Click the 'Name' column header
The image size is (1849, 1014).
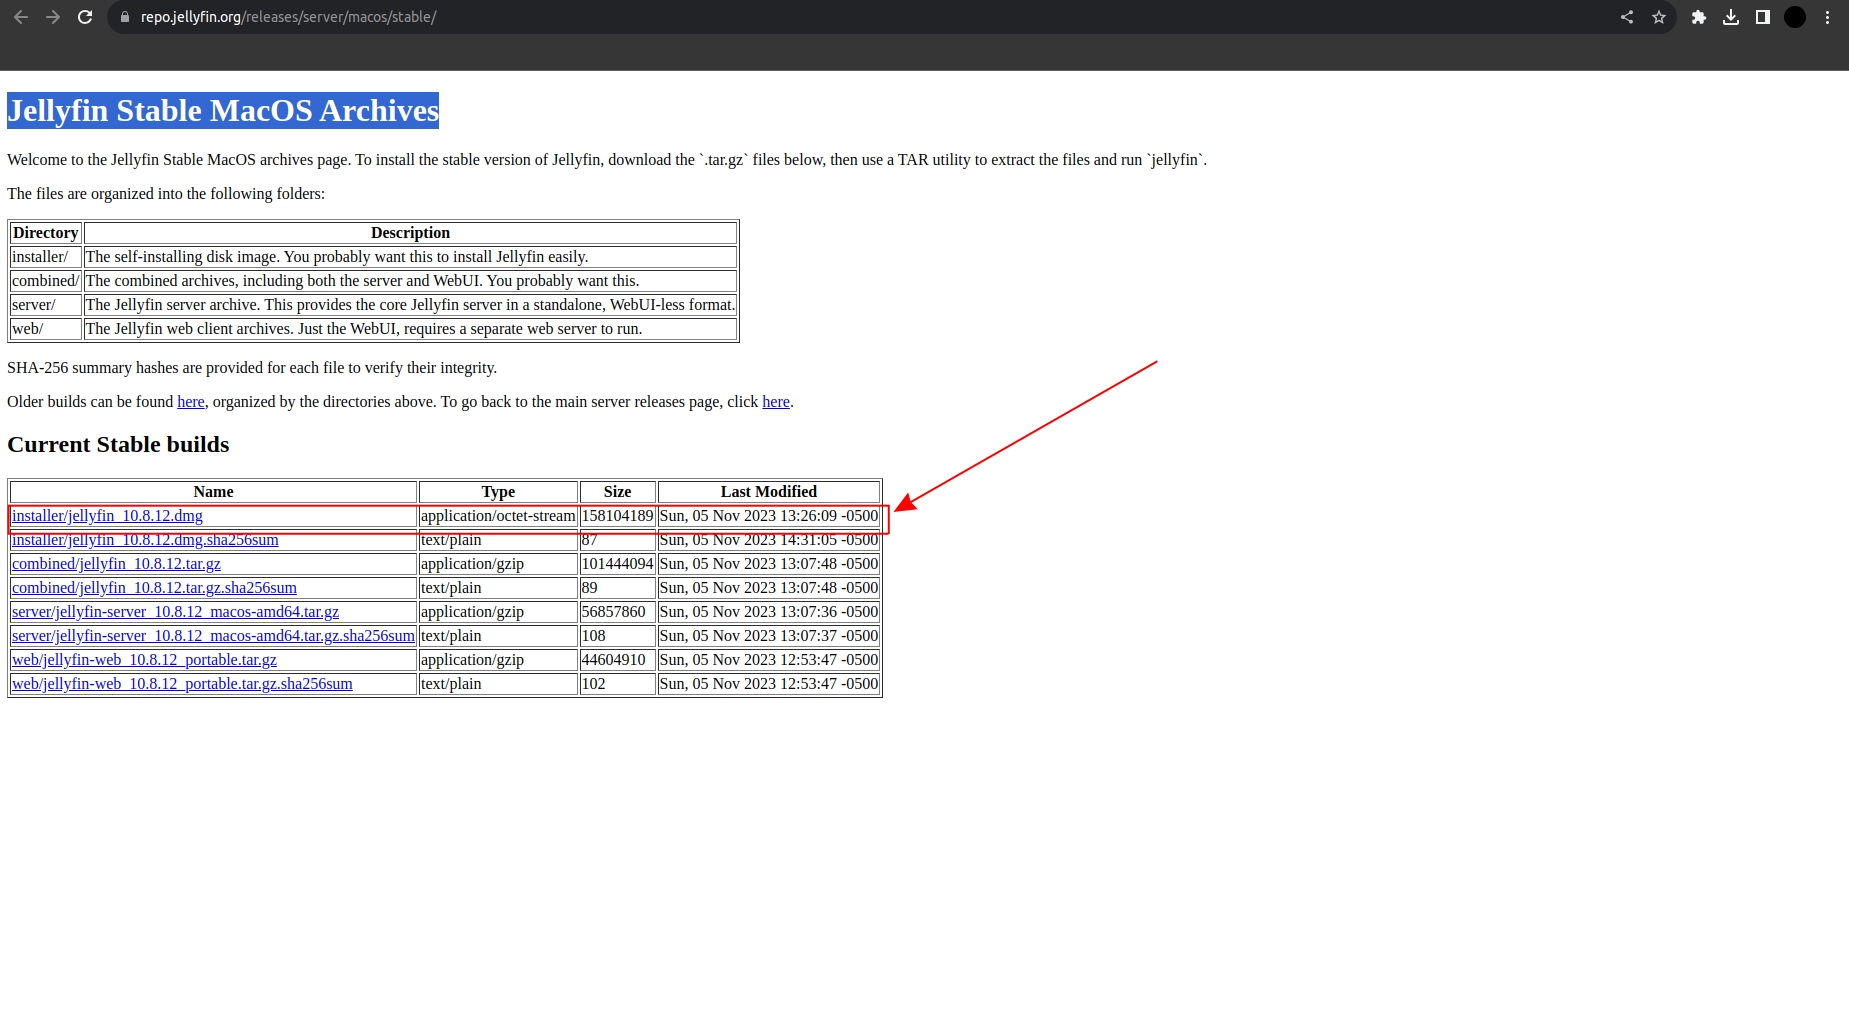[x=213, y=492]
